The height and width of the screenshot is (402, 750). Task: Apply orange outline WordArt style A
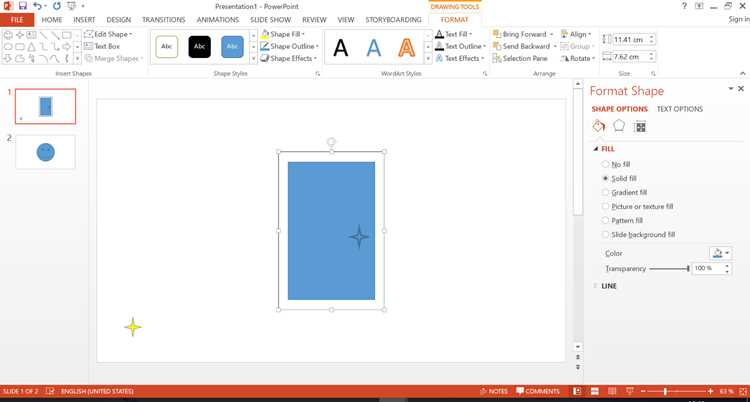[407, 47]
